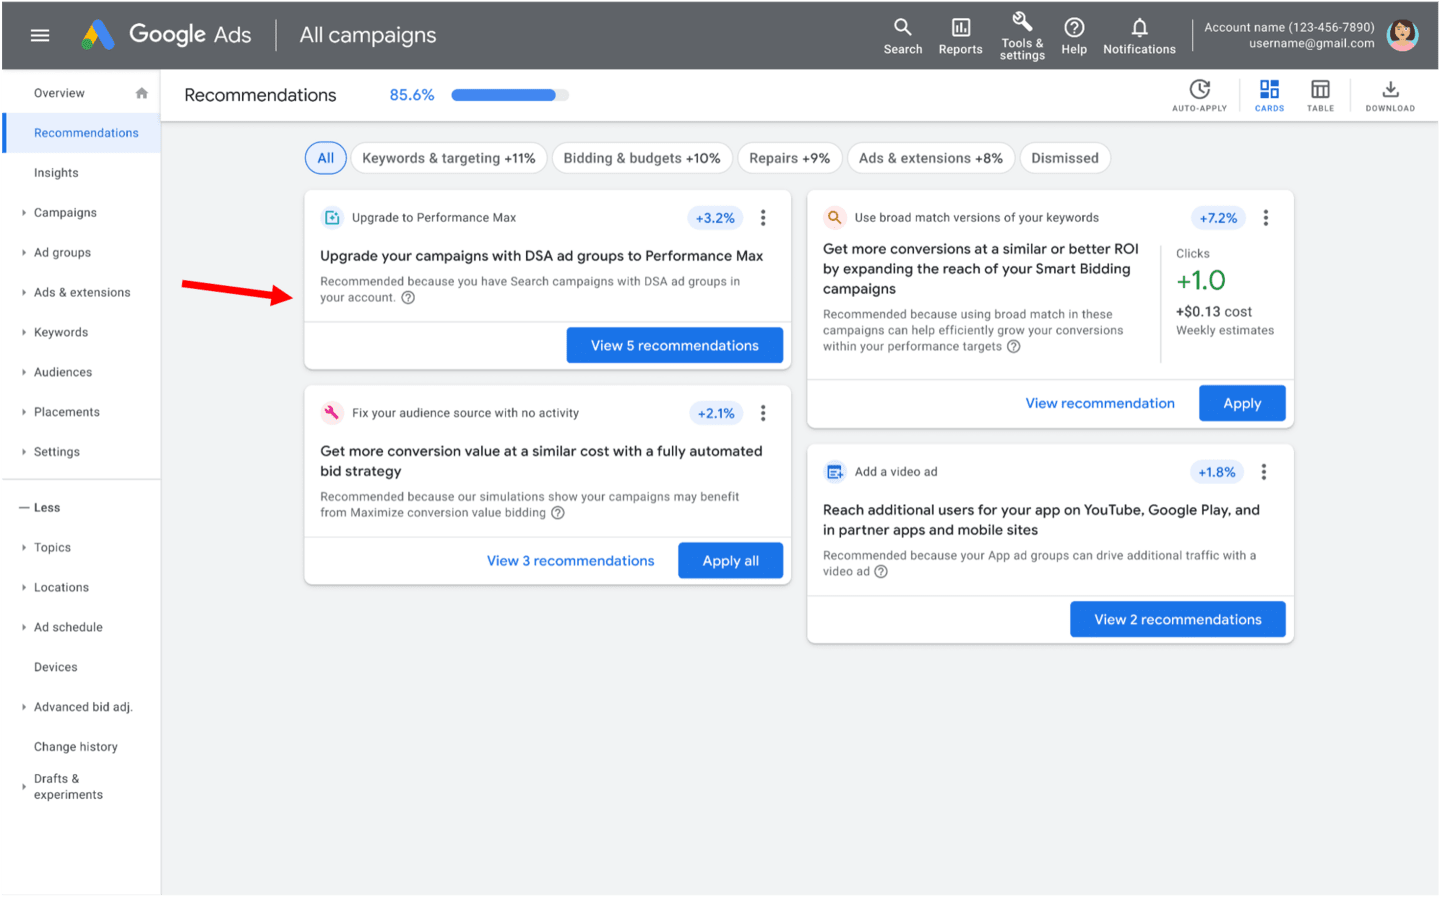Click the 85.6% optimization score

coord(412,95)
